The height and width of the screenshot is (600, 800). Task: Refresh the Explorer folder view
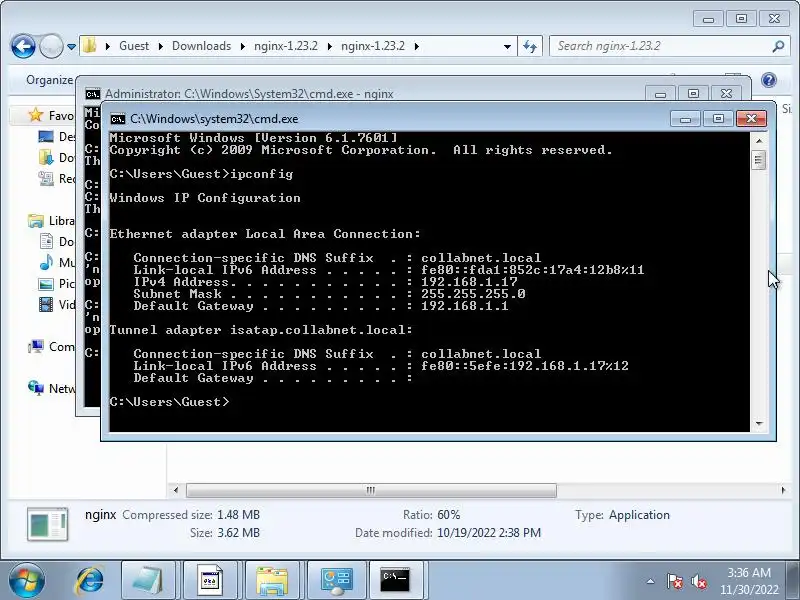click(x=530, y=46)
